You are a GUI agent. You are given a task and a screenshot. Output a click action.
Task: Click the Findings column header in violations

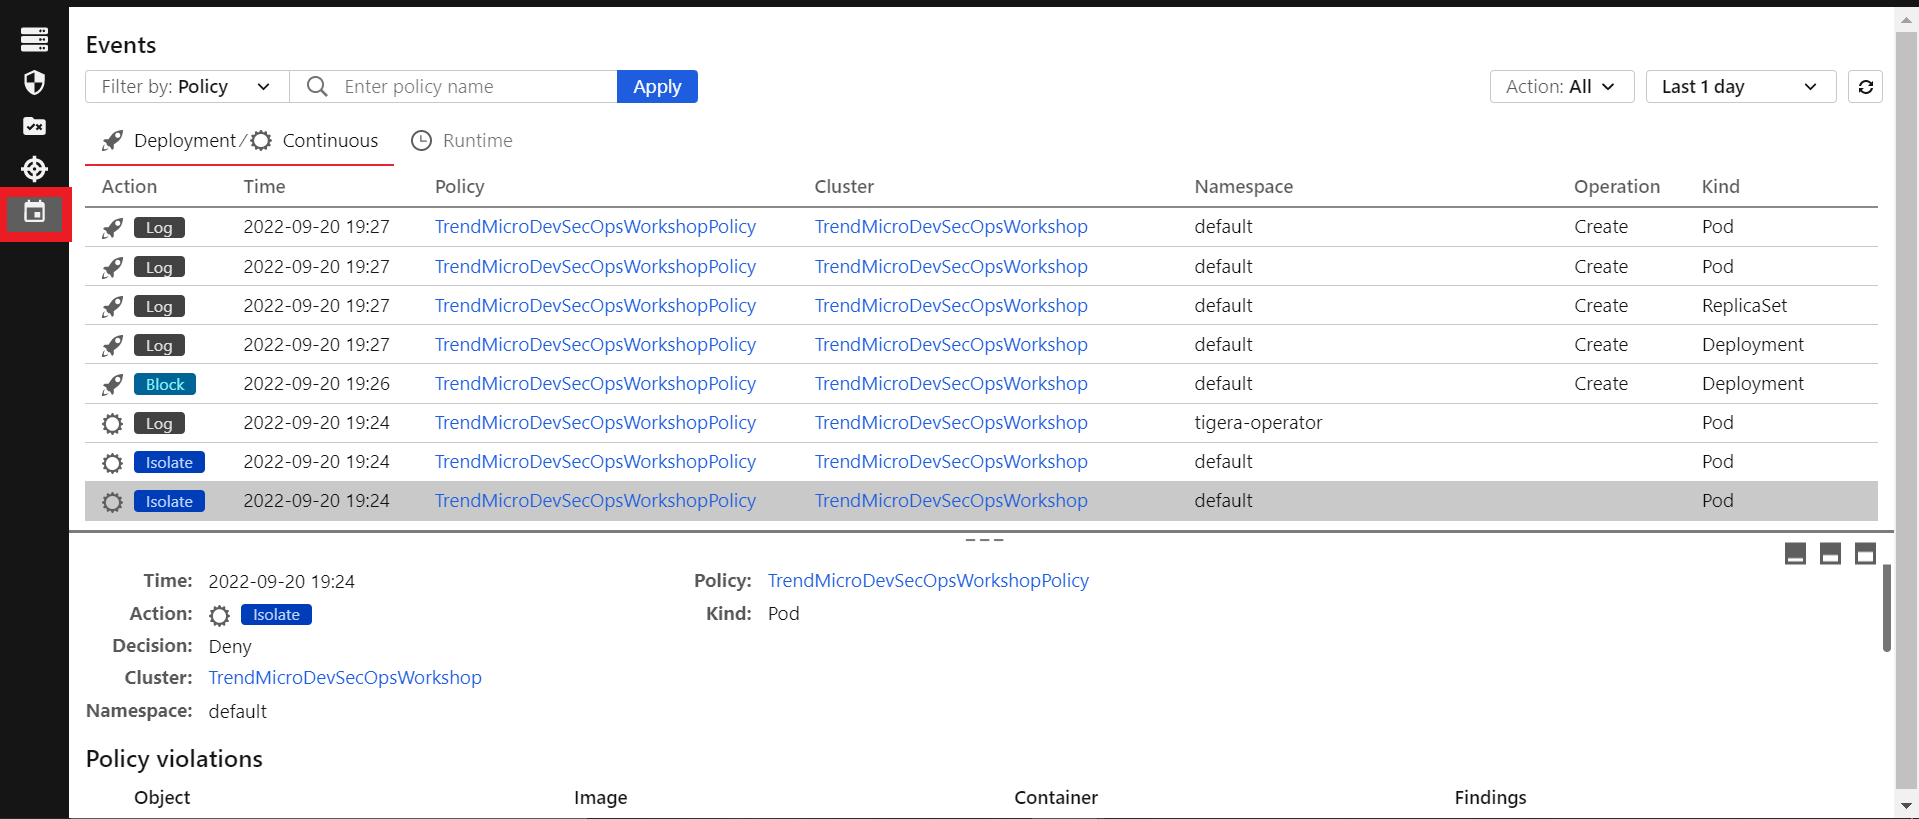coord(1490,798)
